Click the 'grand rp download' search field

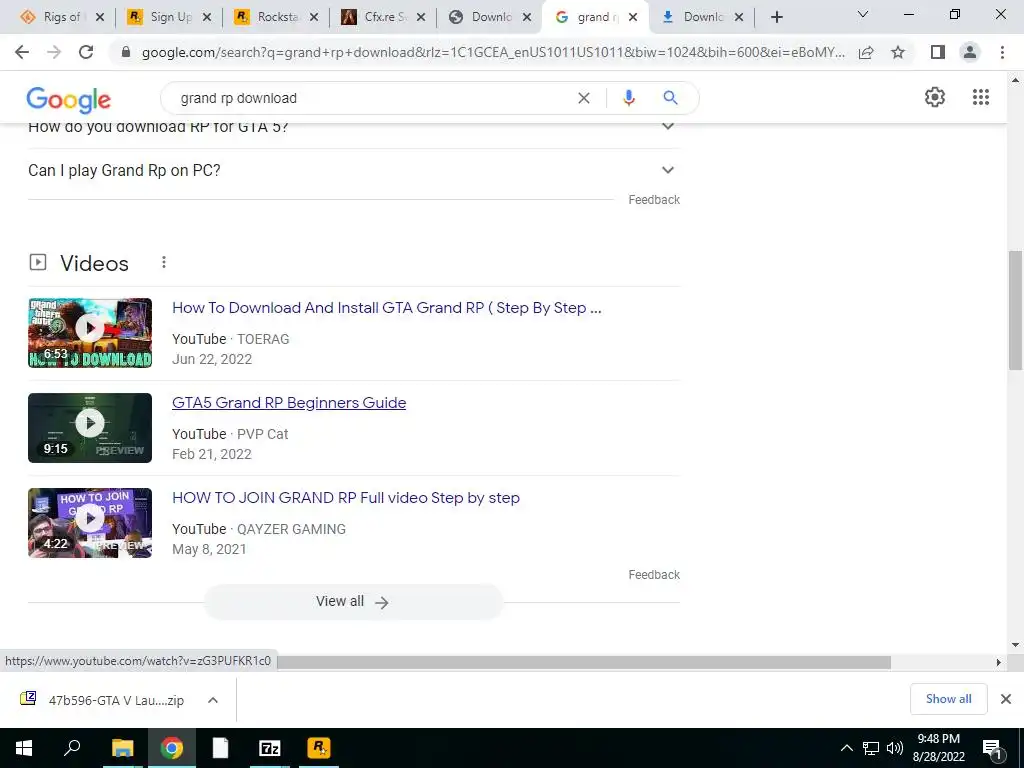[372, 98]
